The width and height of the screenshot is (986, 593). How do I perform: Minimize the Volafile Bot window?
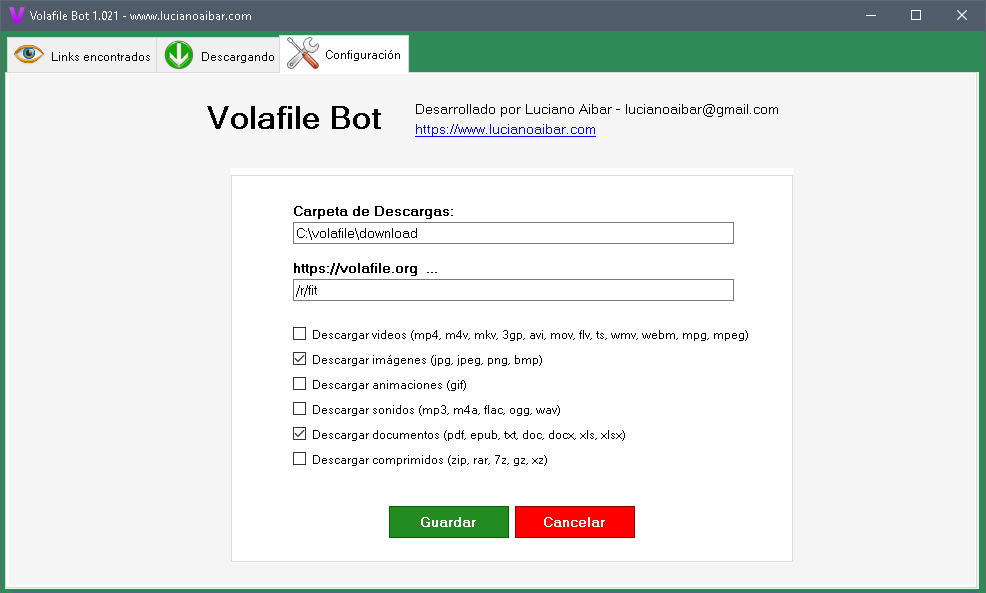point(871,15)
